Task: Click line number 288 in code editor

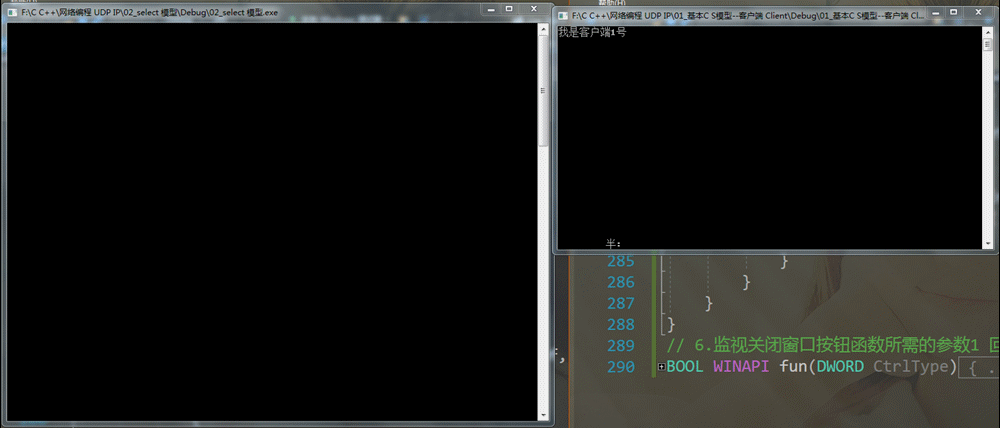Action: click(x=621, y=325)
